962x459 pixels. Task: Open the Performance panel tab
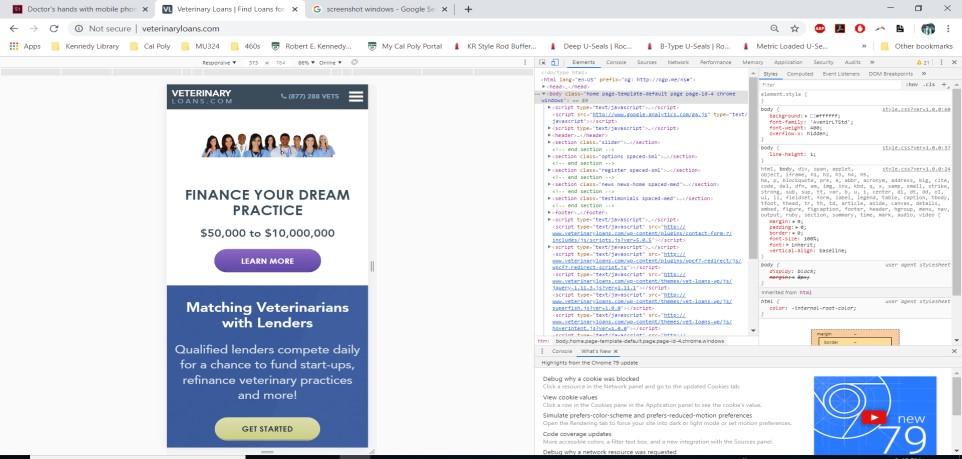click(x=715, y=63)
